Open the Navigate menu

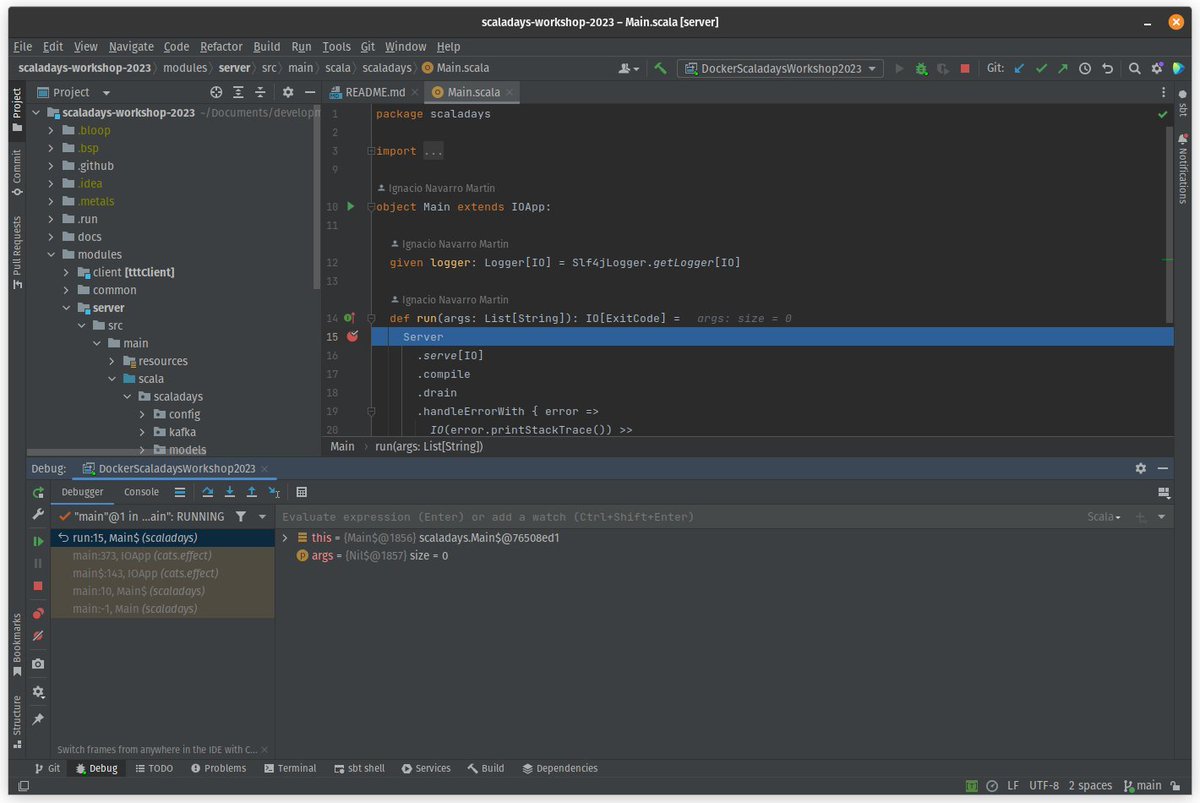point(131,46)
